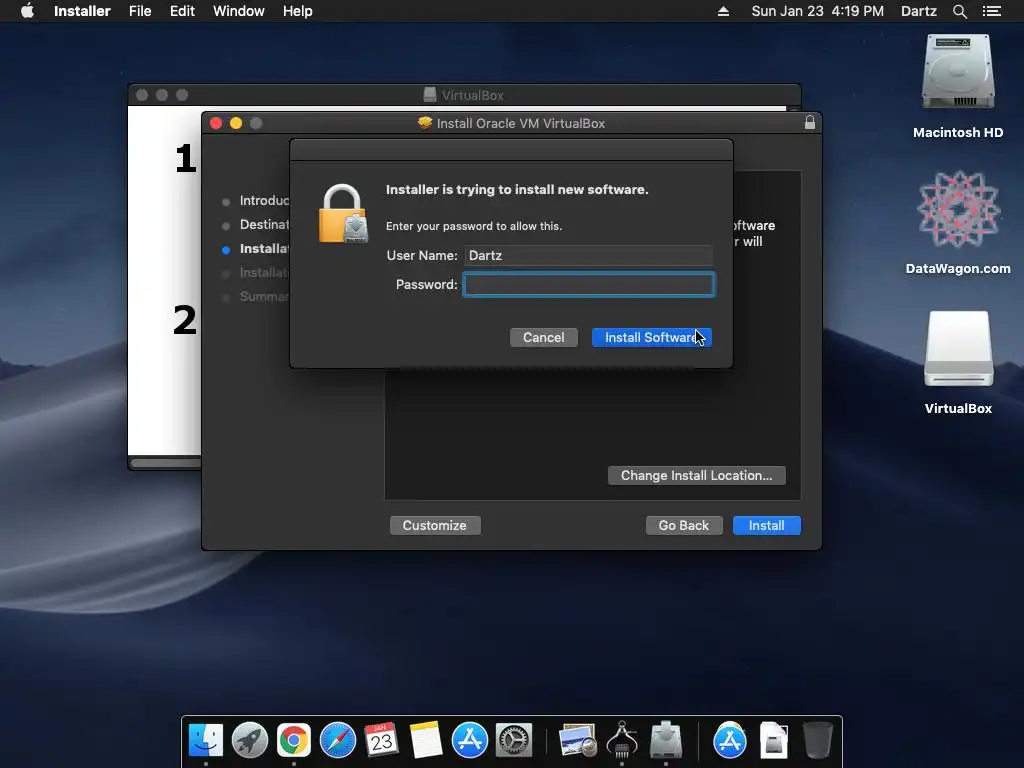
Task: Close the Install Oracle VM VirtualBox window
Action: click(x=216, y=123)
